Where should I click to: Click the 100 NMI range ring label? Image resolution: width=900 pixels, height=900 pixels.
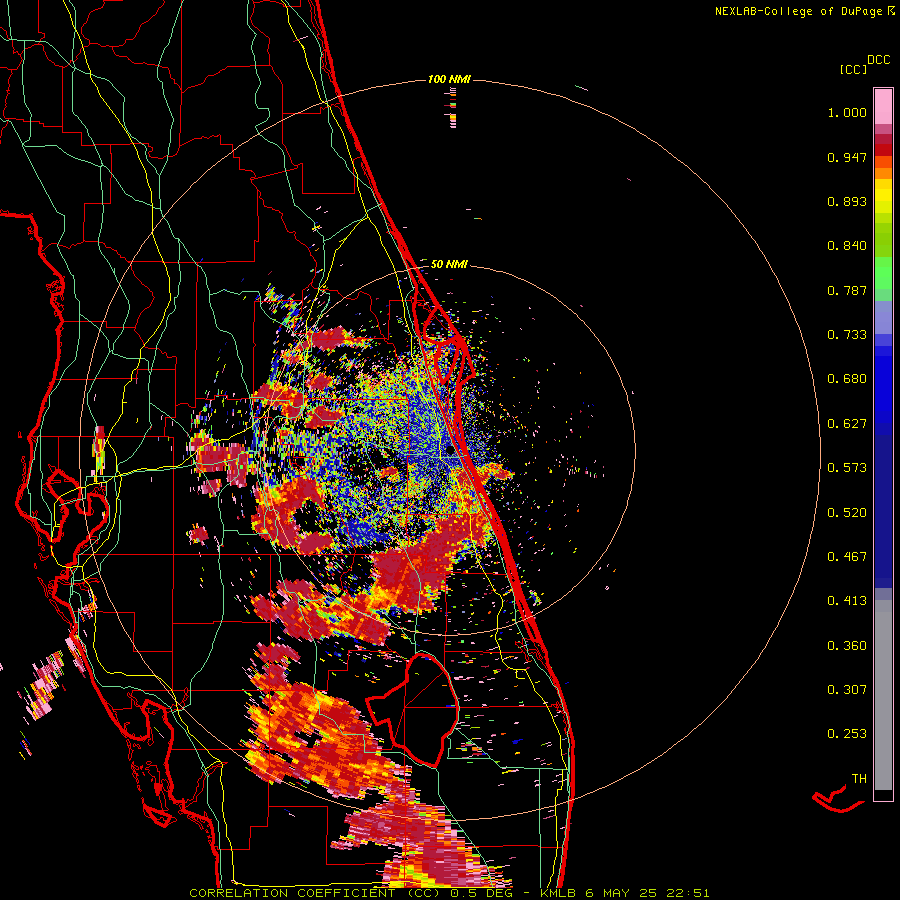click(x=449, y=79)
